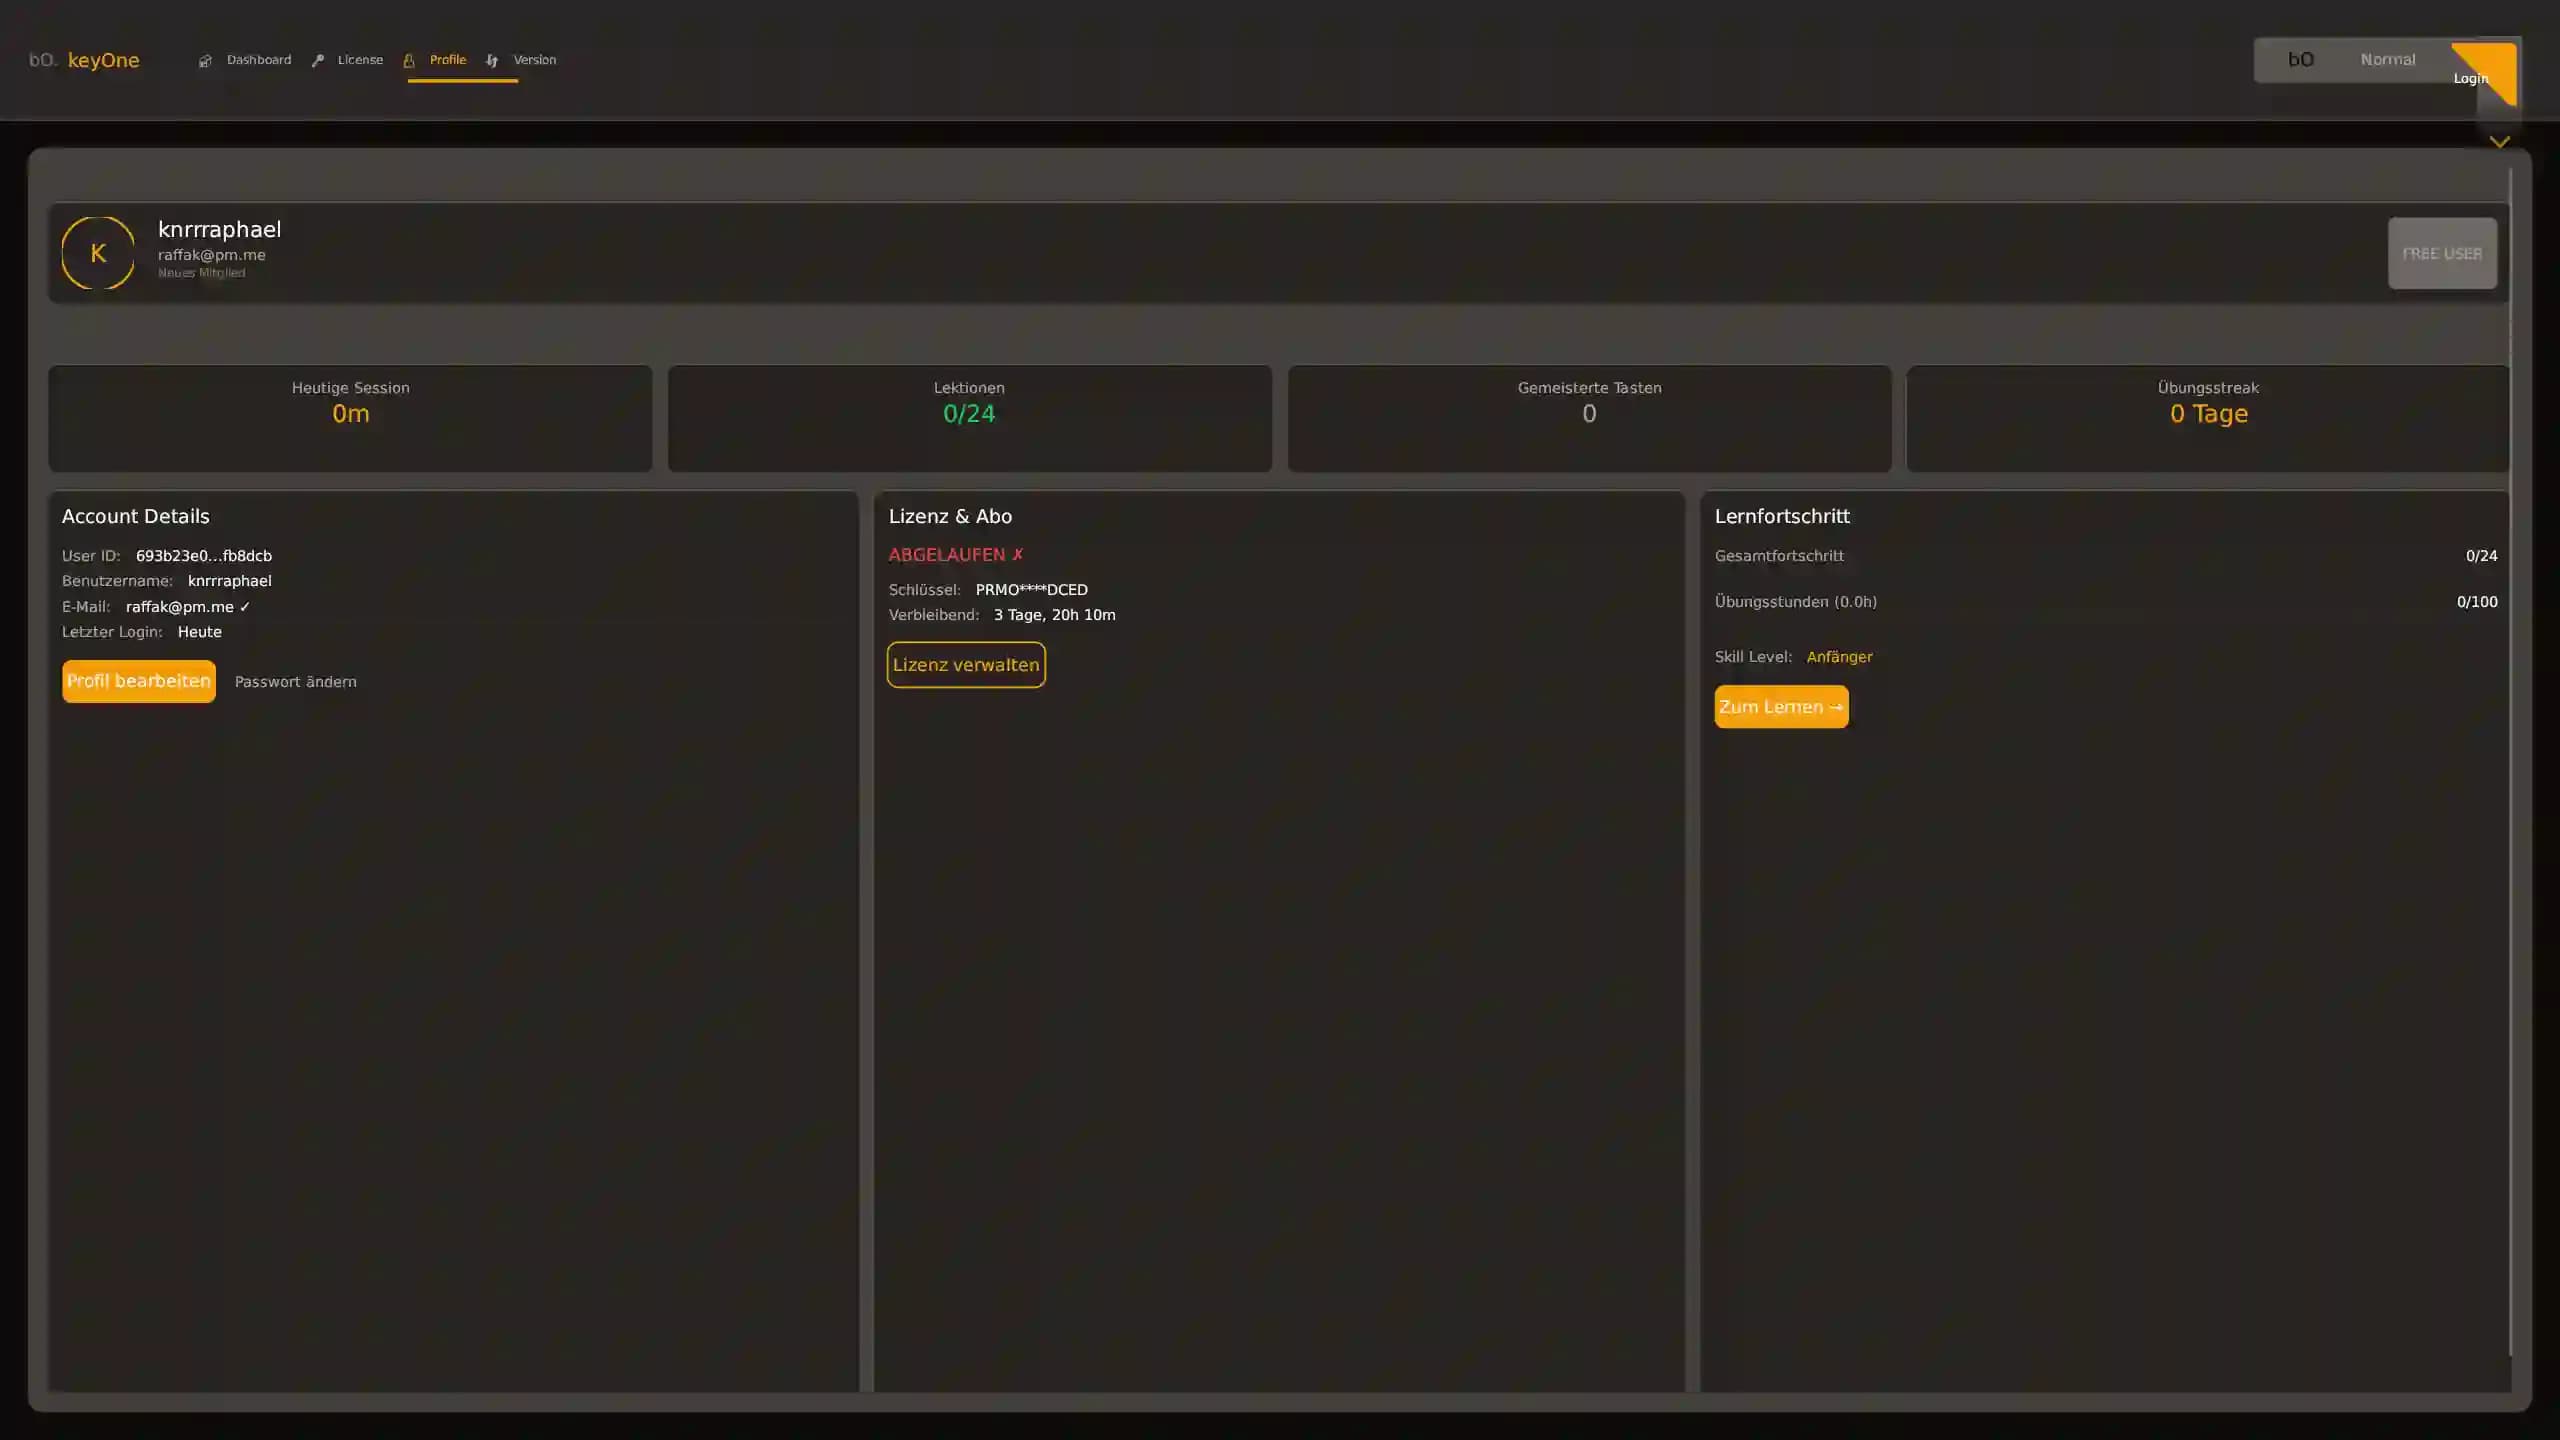Screen dimensions: 2560x1440
Task: Open the Dashboard tab
Action: [x=259, y=60]
